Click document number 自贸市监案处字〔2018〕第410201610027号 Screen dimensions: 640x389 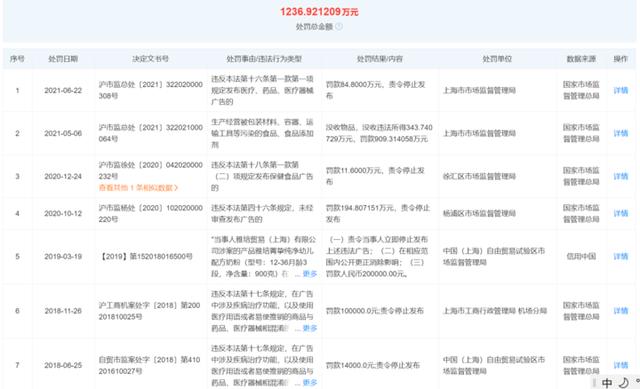tap(149, 365)
